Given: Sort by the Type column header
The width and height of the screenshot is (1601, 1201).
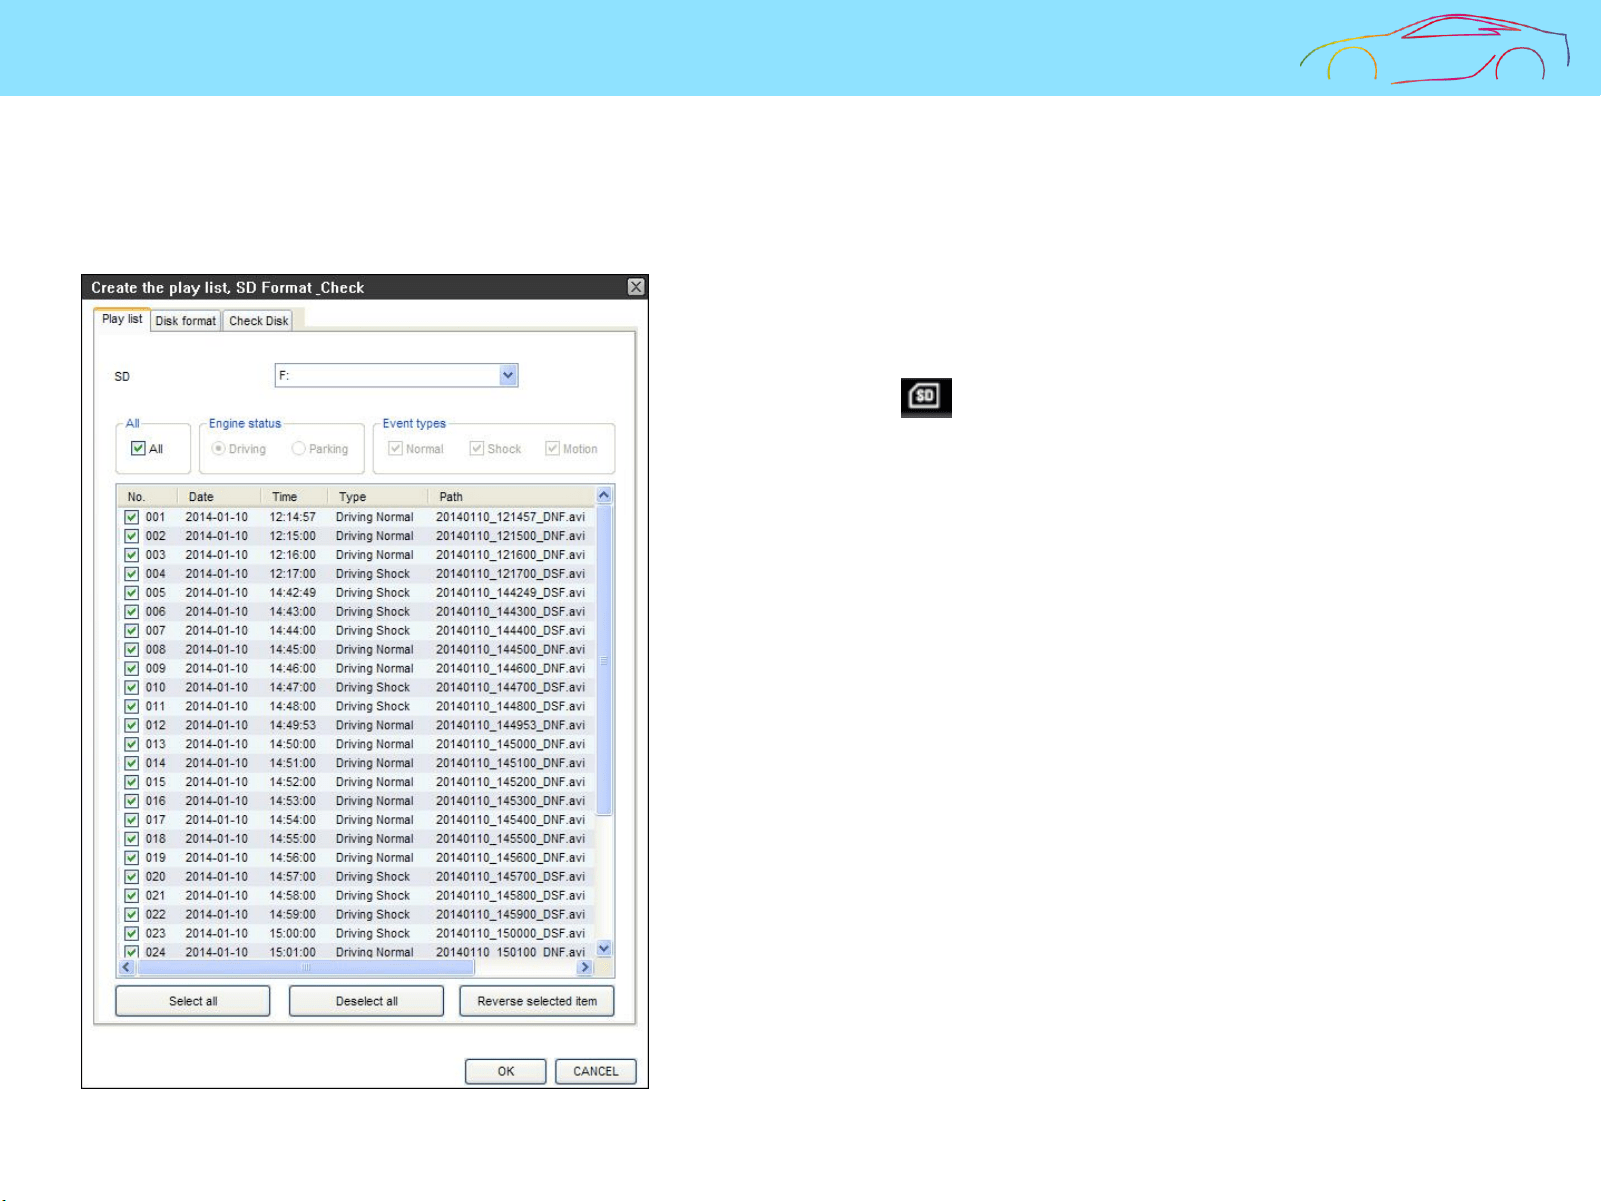Looking at the screenshot, I should 378,496.
